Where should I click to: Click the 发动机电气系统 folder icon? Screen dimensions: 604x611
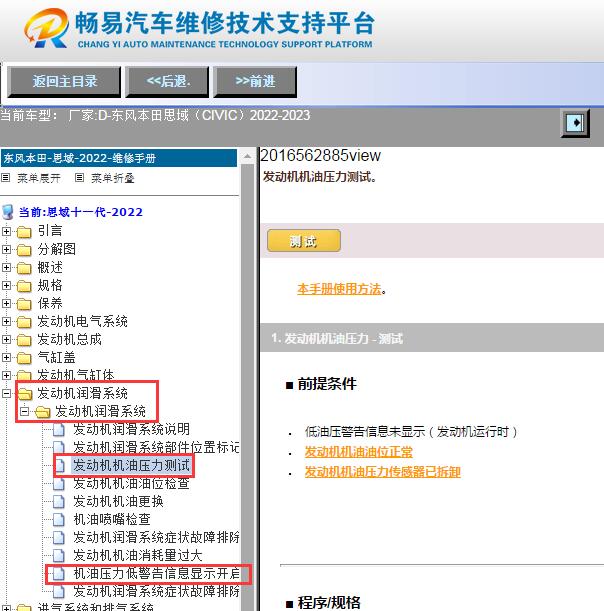24,322
